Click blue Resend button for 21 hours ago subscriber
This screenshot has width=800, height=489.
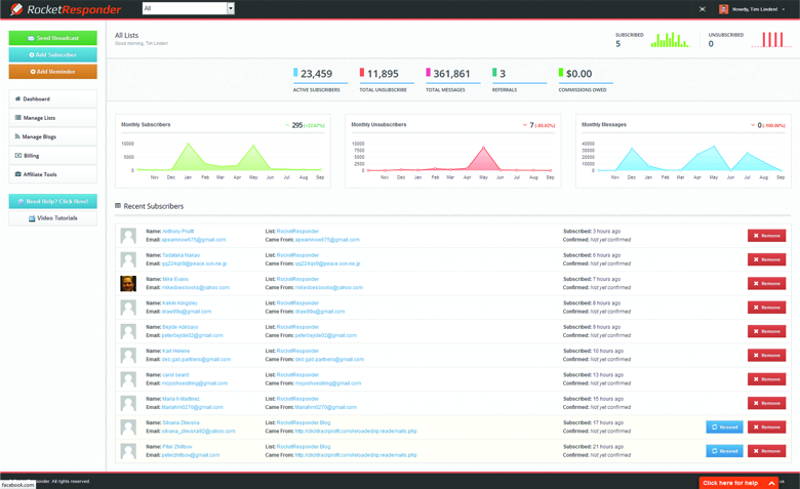[x=724, y=451]
